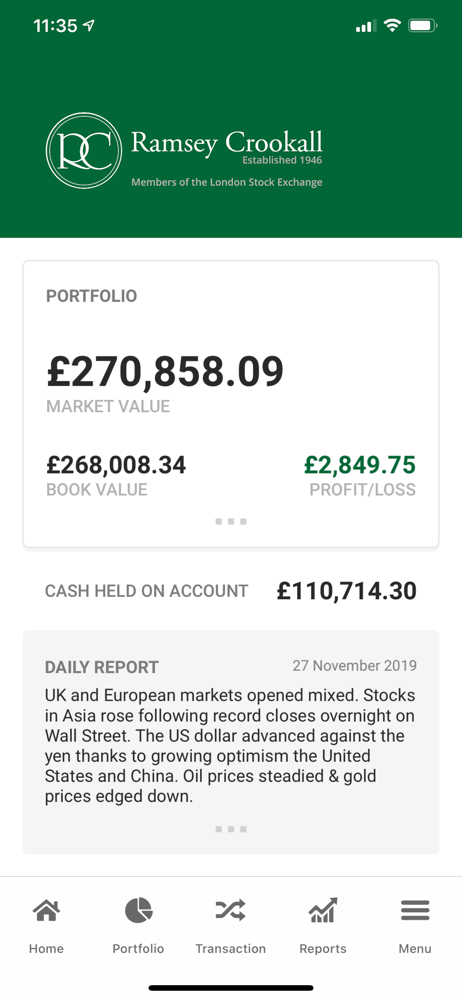Open the hamburger Menu icon

point(415,910)
